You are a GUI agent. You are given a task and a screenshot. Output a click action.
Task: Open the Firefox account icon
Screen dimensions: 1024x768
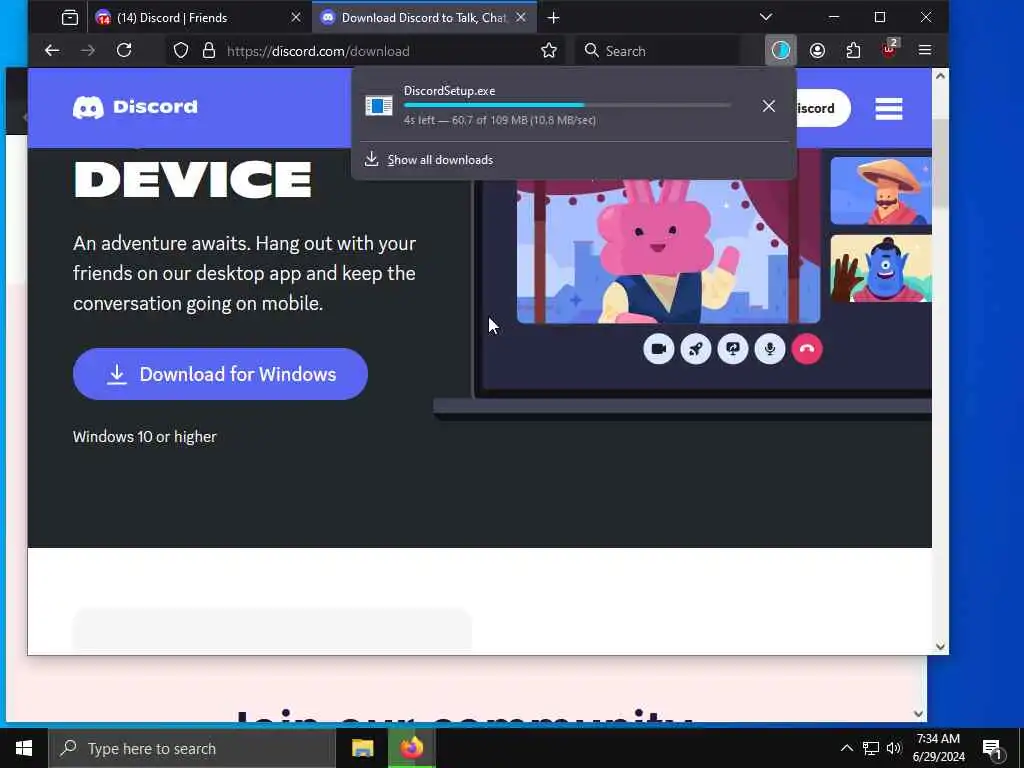pos(817,50)
